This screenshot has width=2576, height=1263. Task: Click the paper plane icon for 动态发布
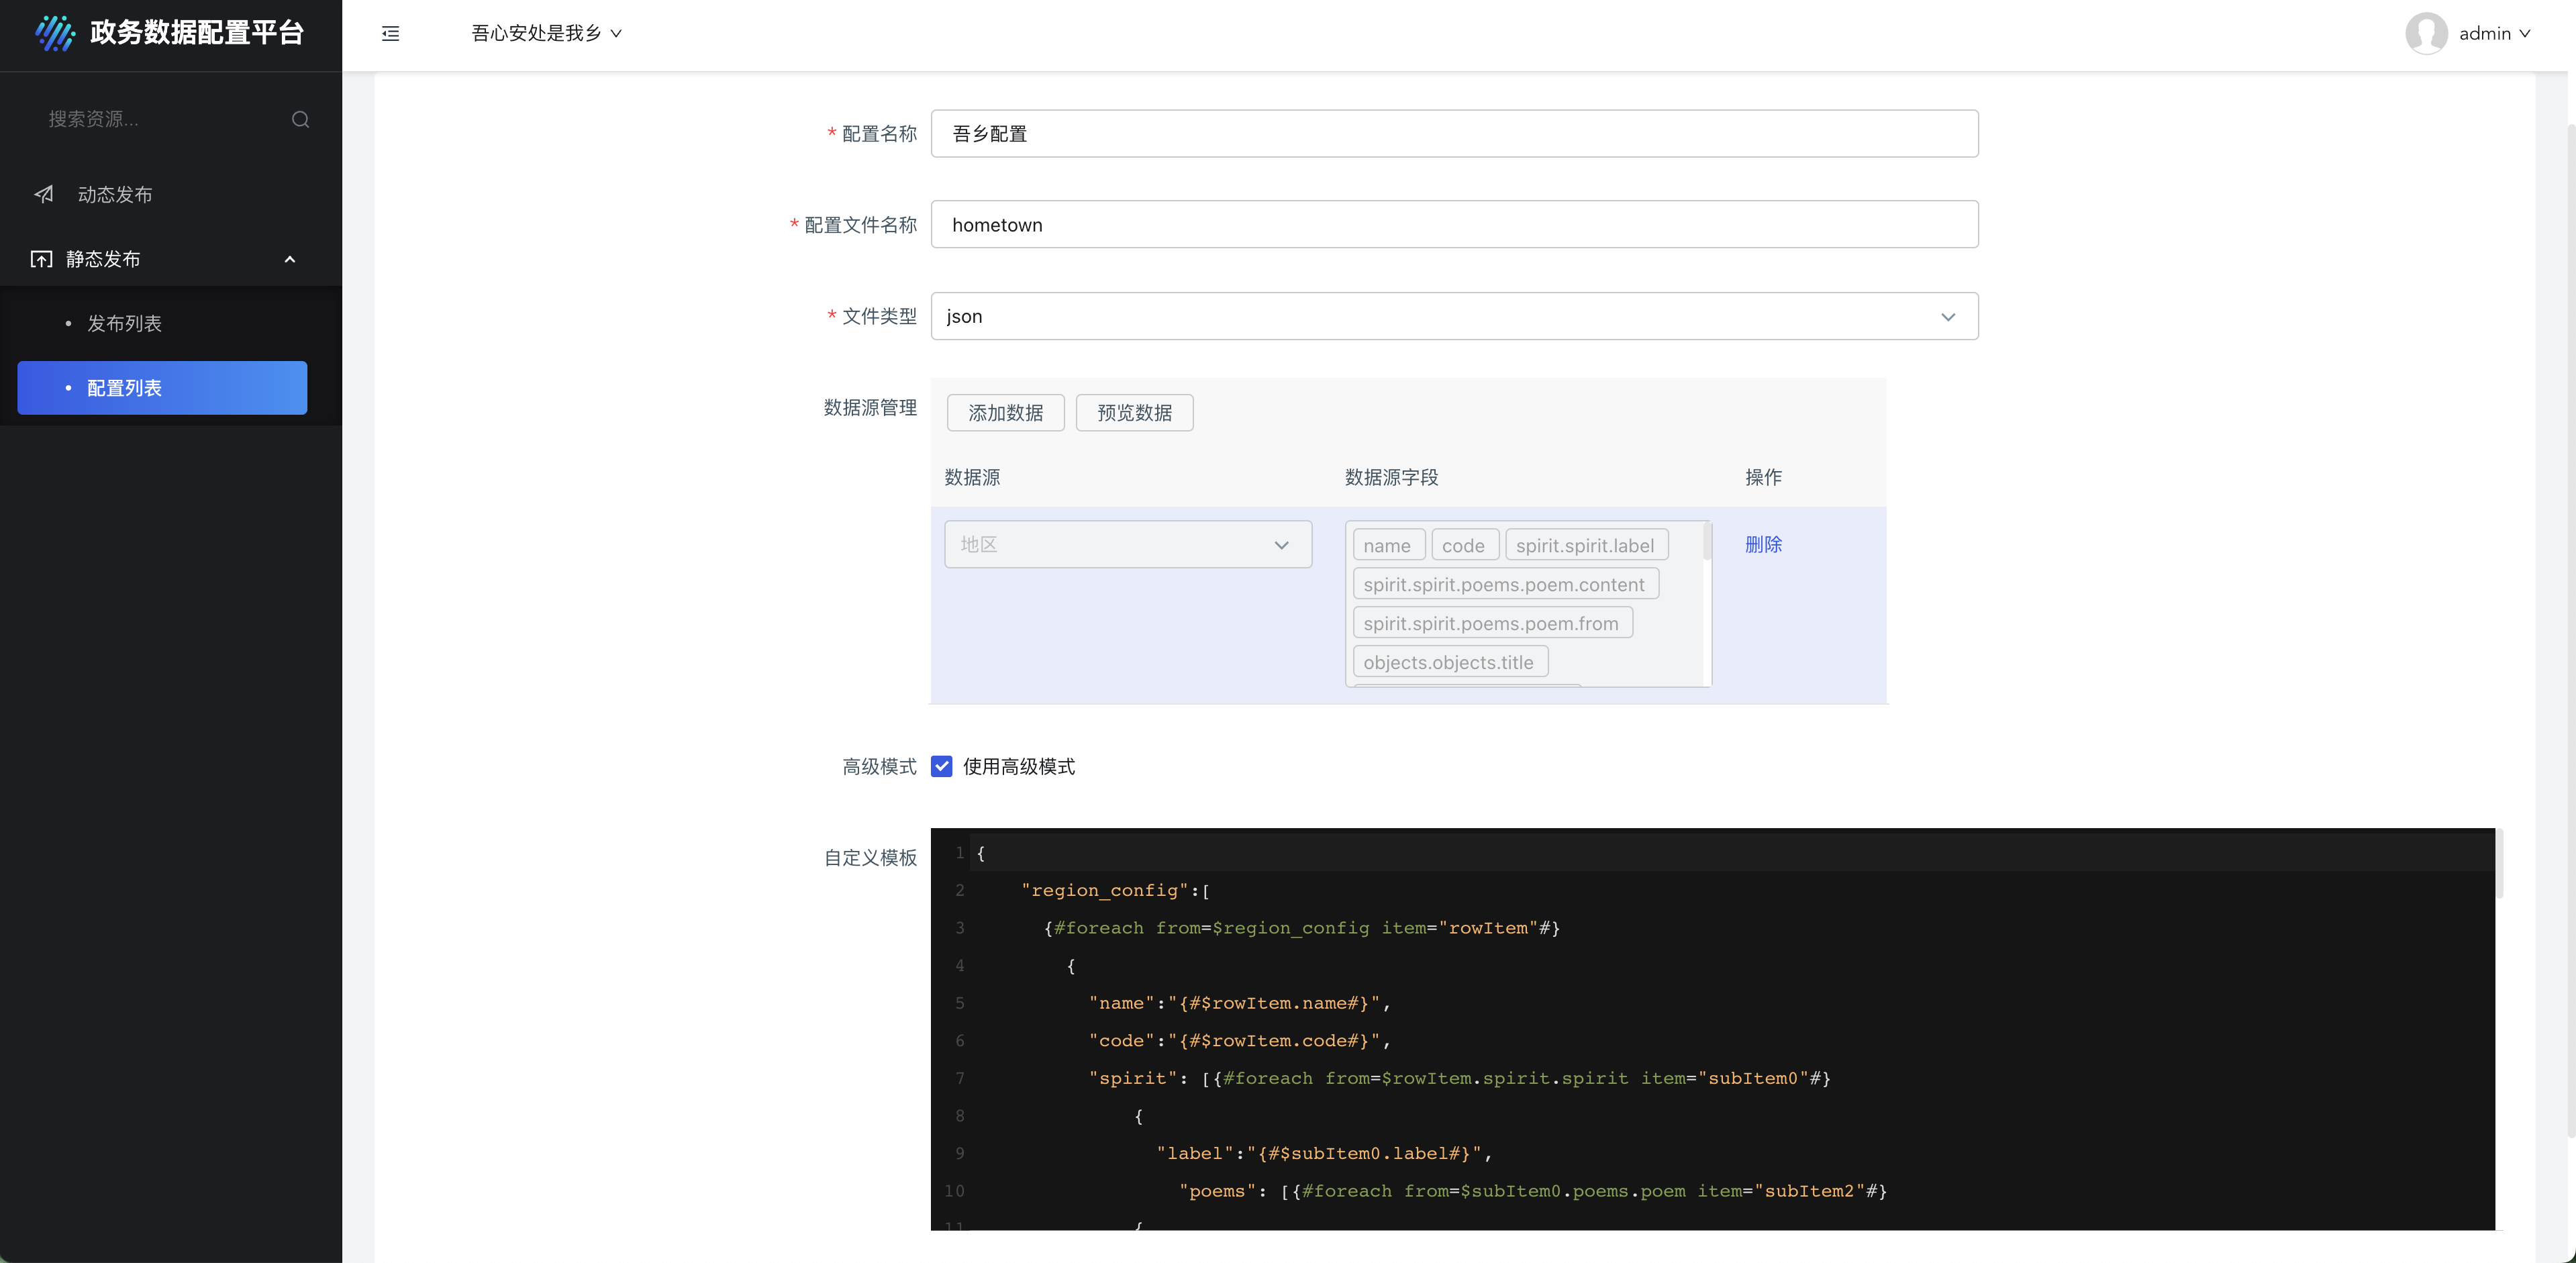click(x=44, y=194)
